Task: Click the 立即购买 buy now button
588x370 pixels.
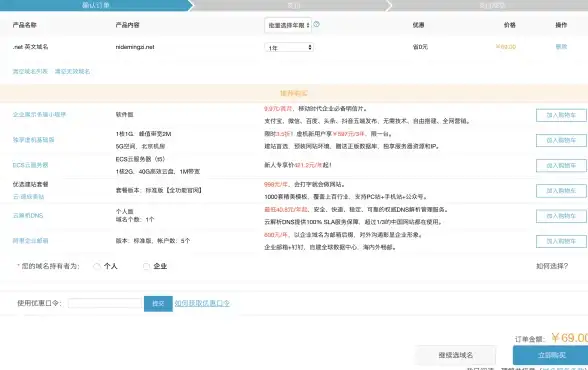Action: (551, 355)
